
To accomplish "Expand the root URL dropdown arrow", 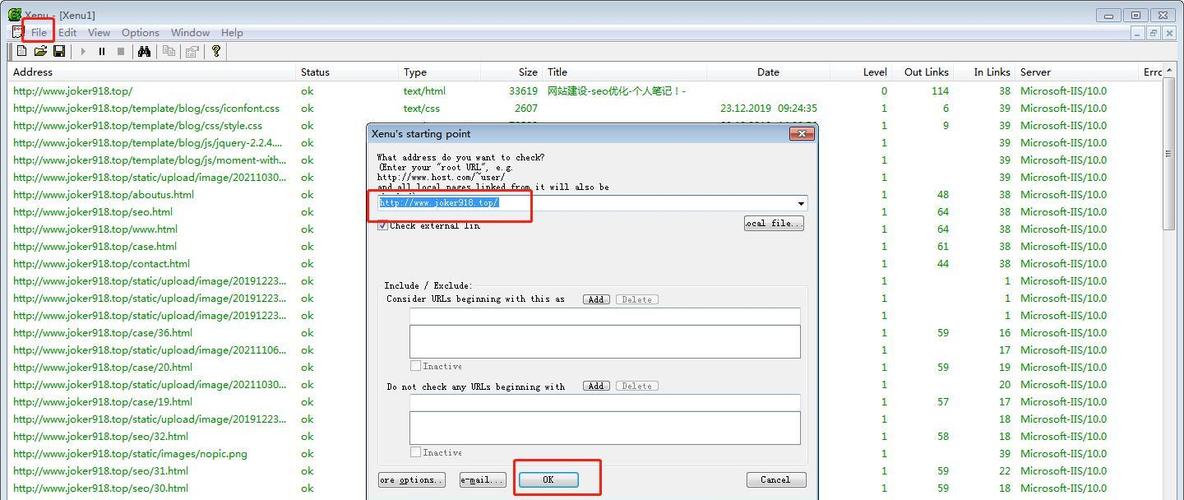I will pos(800,204).
